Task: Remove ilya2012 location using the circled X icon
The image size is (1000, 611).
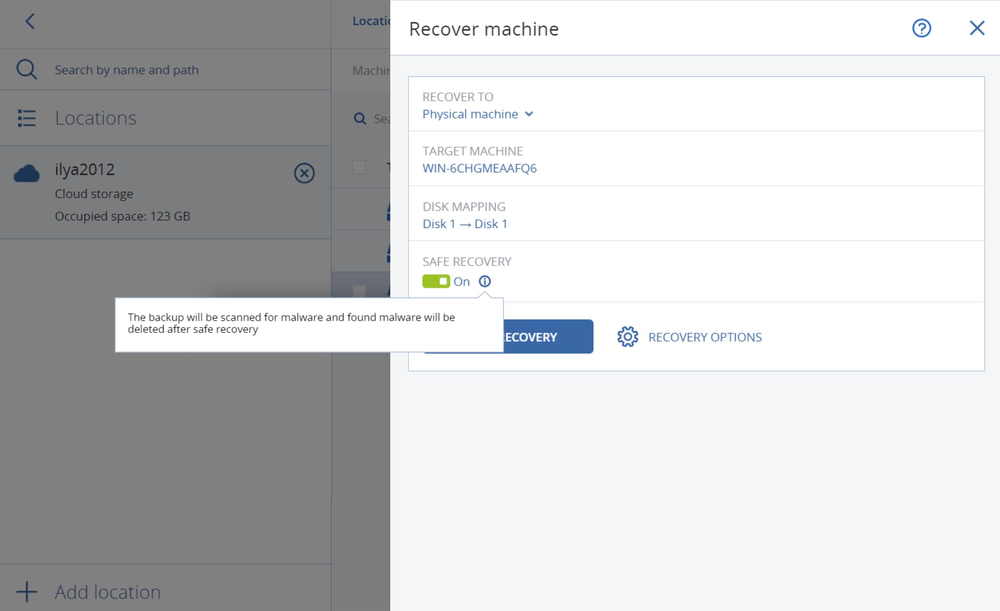Action: 304,173
